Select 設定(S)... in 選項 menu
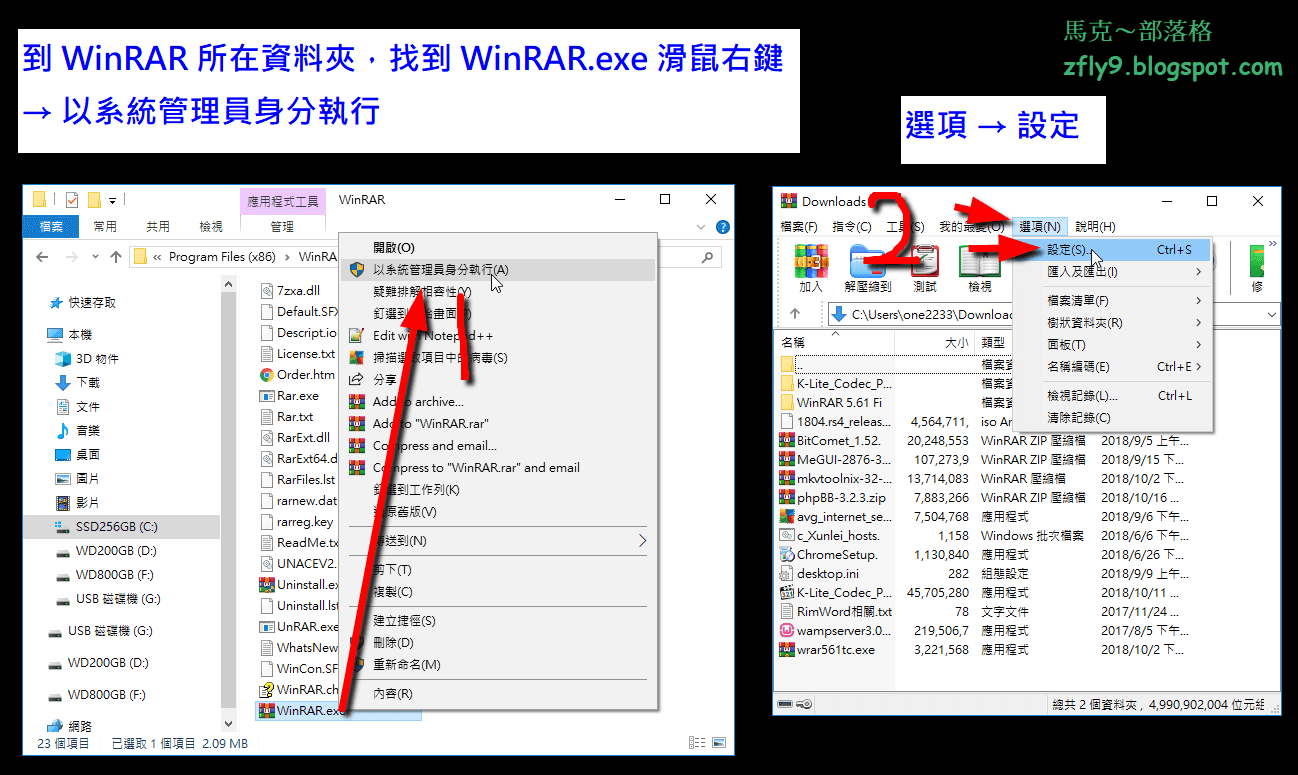This screenshot has height=775, width=1298. click(1113, 250)
